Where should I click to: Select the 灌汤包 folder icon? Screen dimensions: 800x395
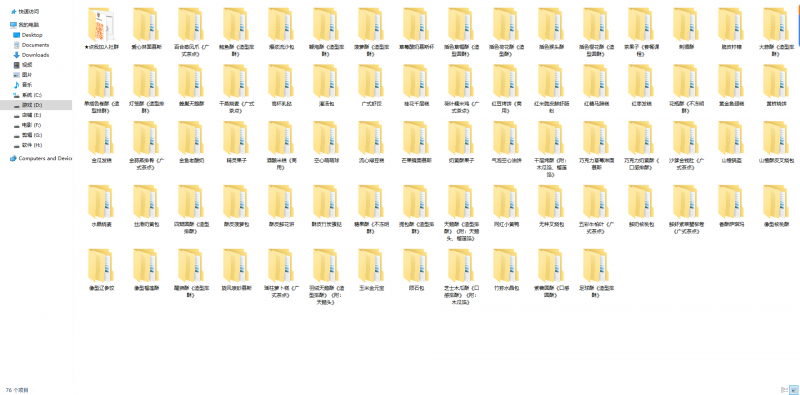[x=326, y=81]
